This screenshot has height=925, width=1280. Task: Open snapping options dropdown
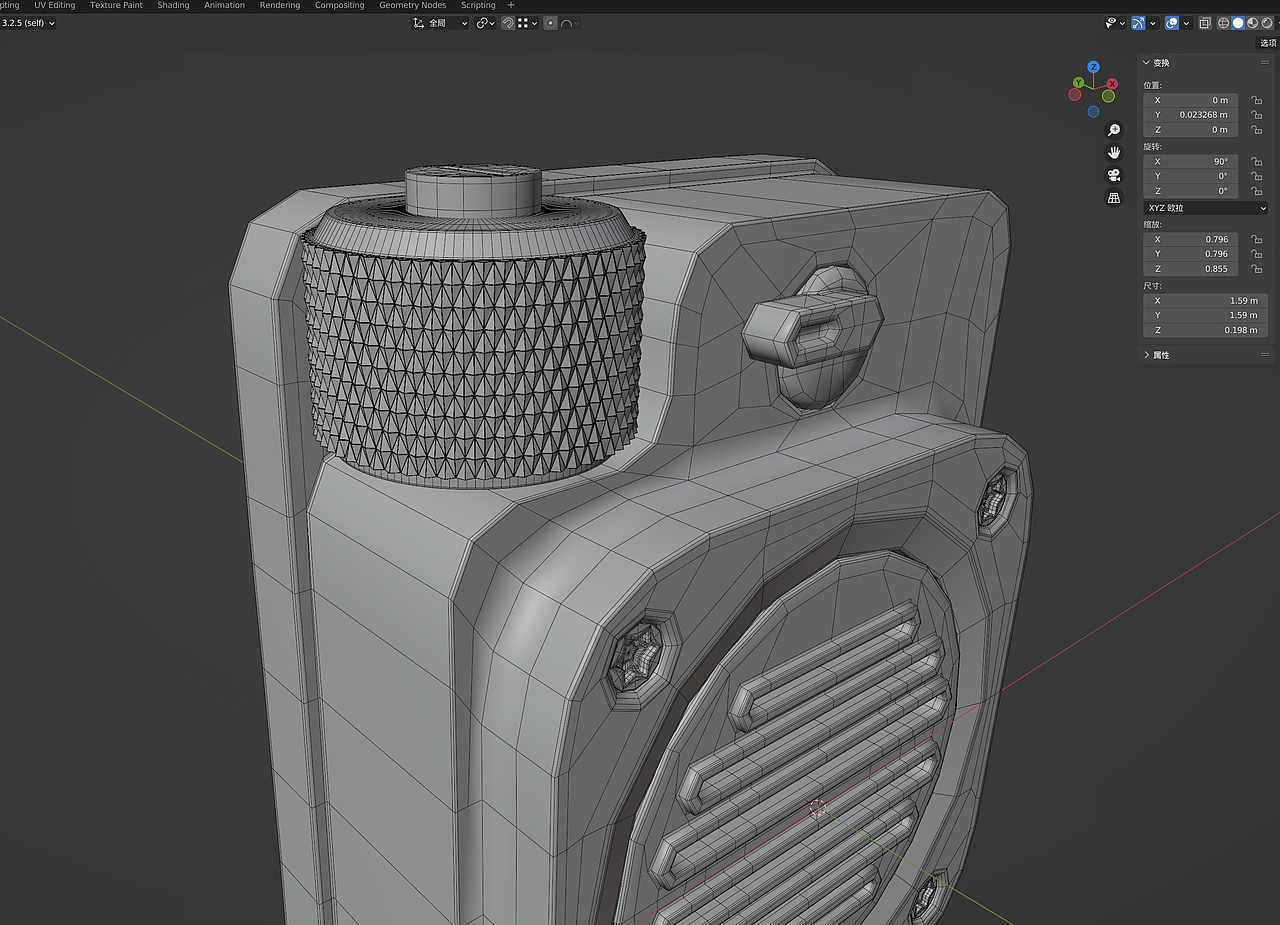pyautogui.click(x=527, y=23)
